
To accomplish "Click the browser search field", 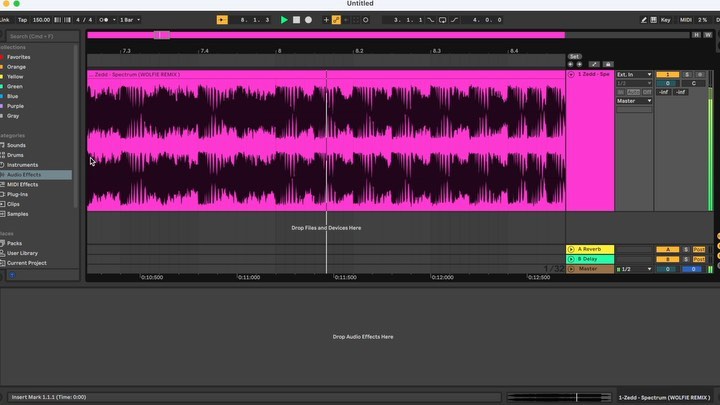I will [40, 36].
